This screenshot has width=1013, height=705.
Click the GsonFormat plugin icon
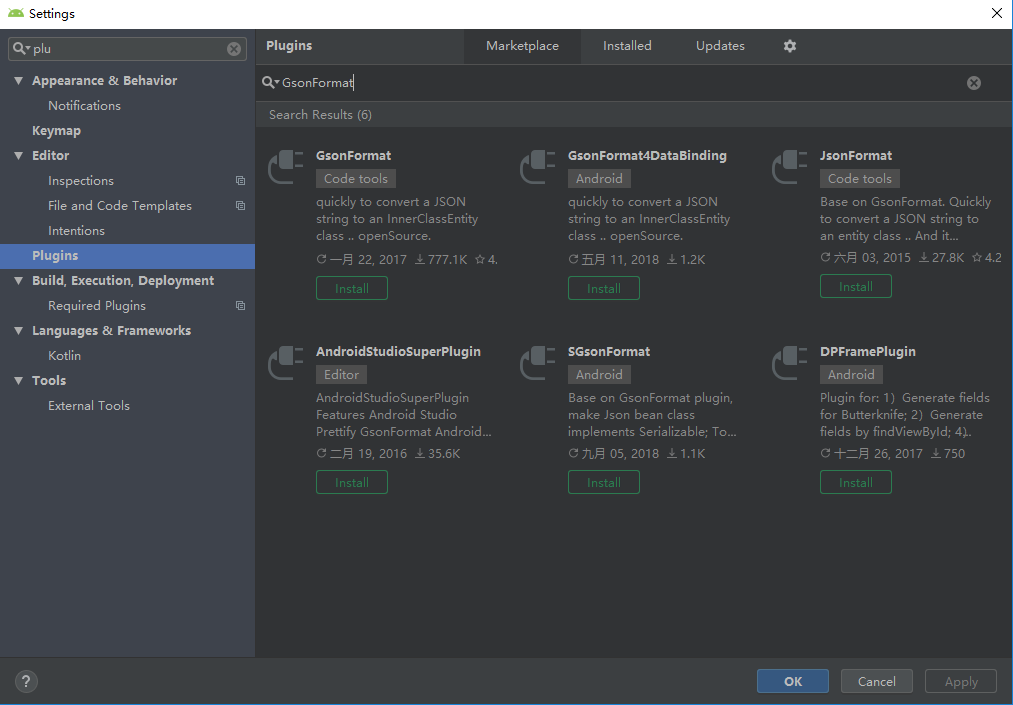point(286,167)
